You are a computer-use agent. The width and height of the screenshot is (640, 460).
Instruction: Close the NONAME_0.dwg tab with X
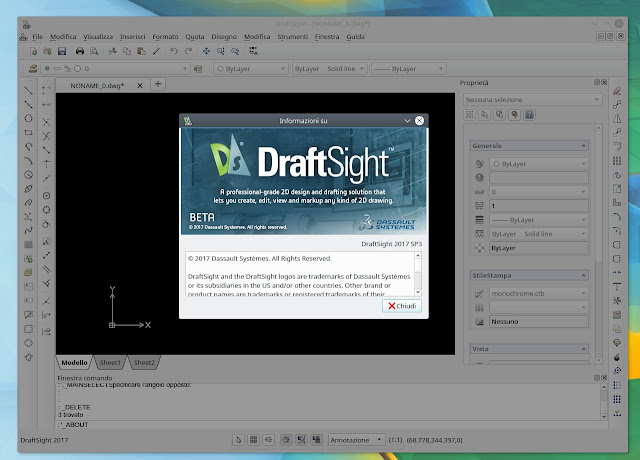coord(140,86)
